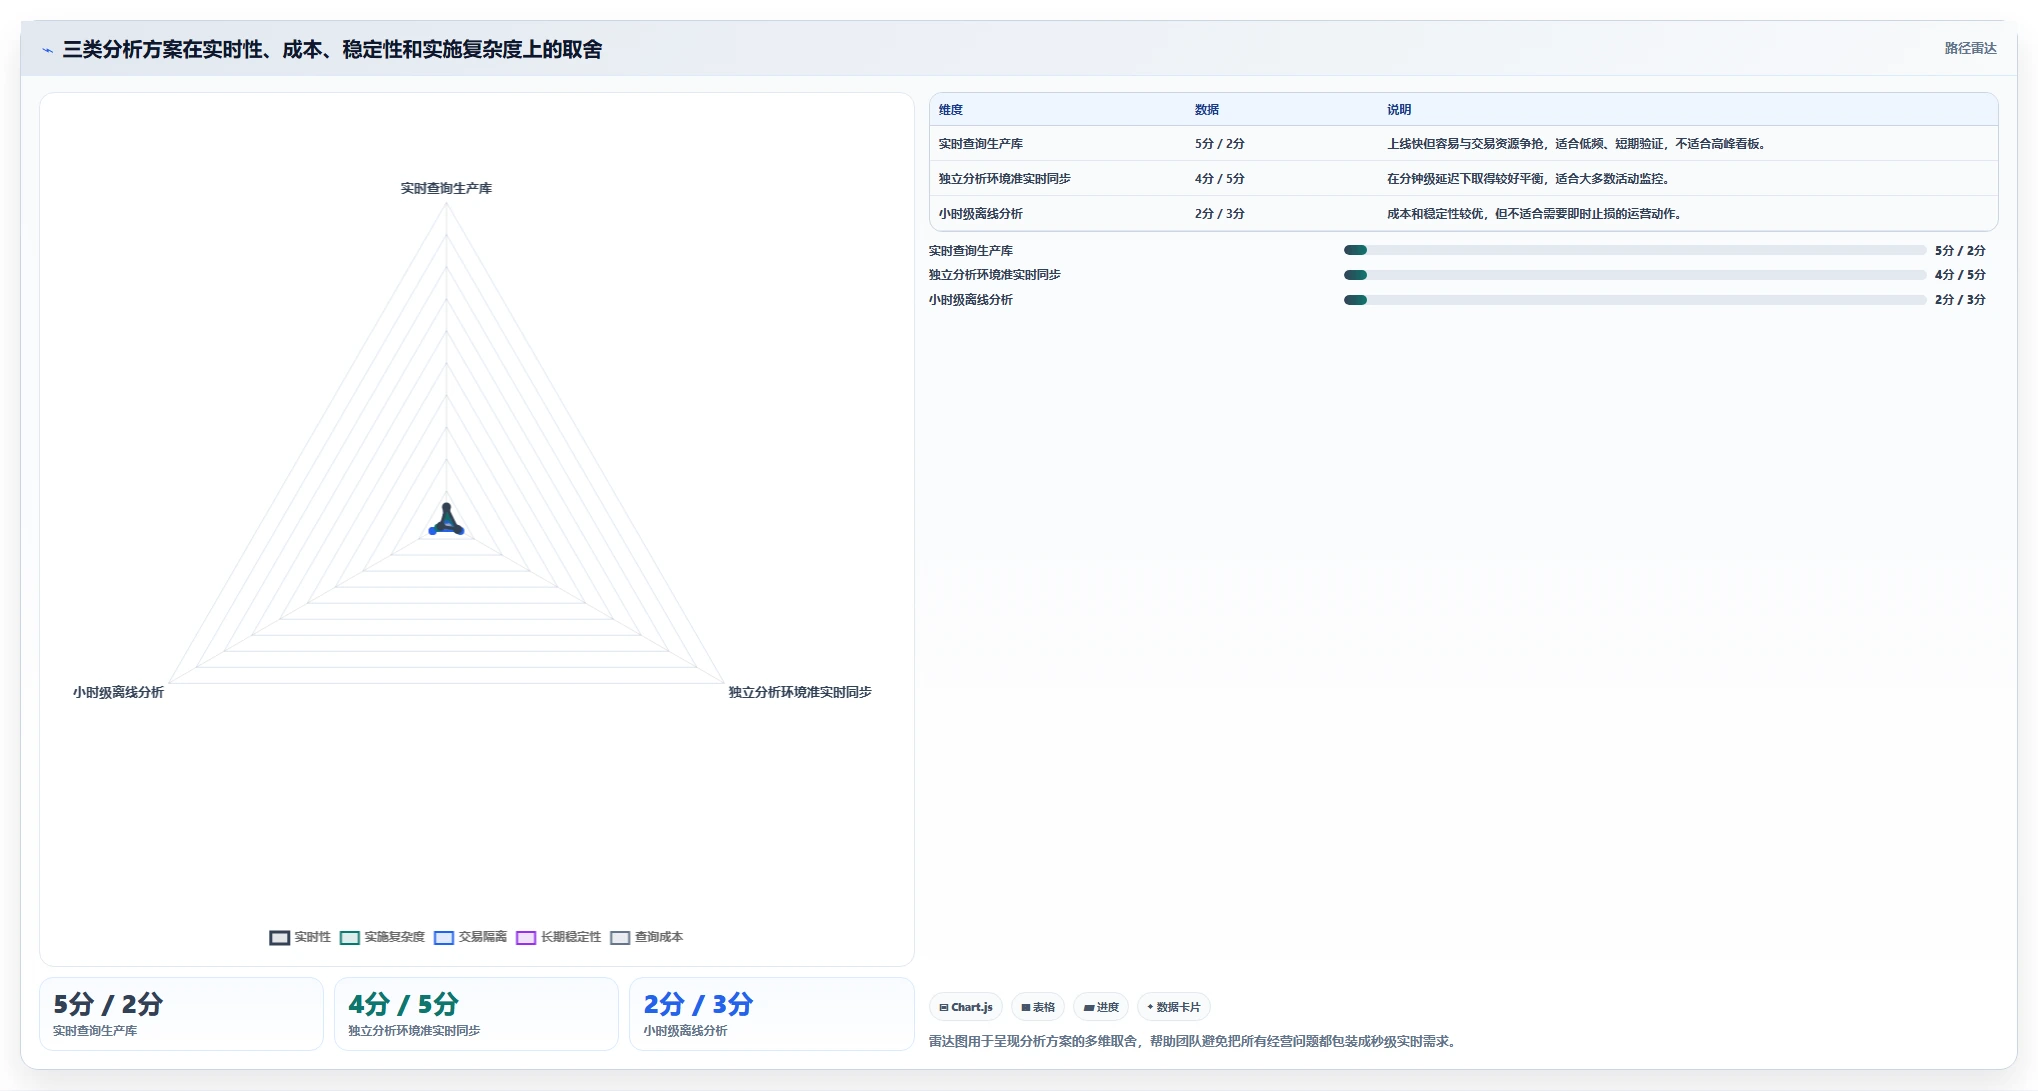Viewport: 2038px width, 1091px height.
Task: Toggle the 实施复杂度 legend series
Action: click(383, 937)
